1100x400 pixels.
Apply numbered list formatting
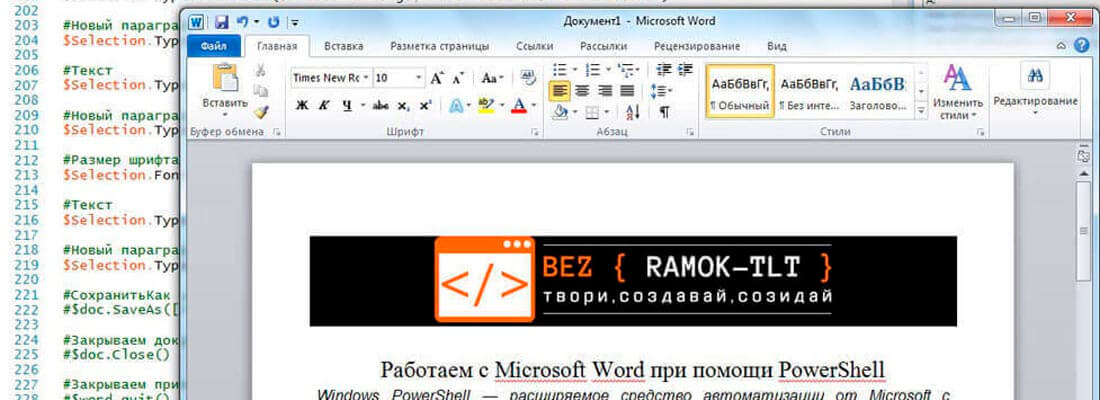point(593,69)
